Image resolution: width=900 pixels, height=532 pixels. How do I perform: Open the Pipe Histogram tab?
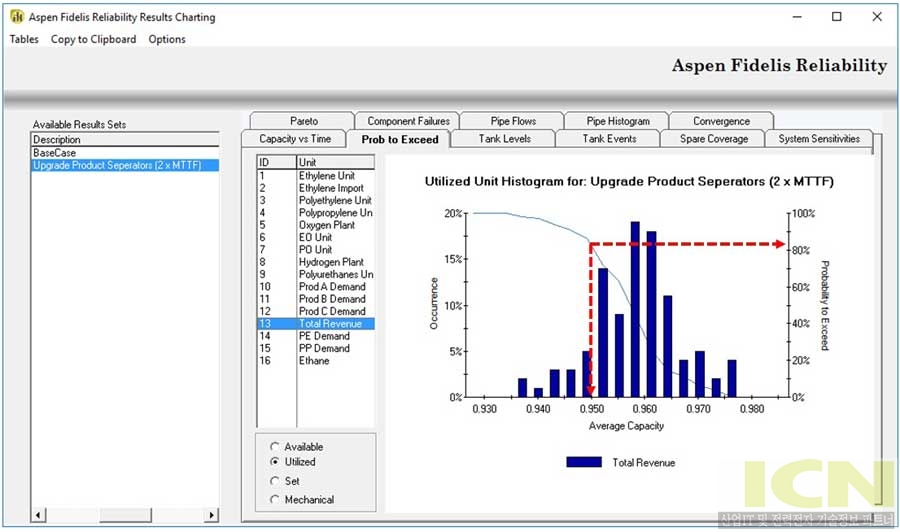[617, 121]
